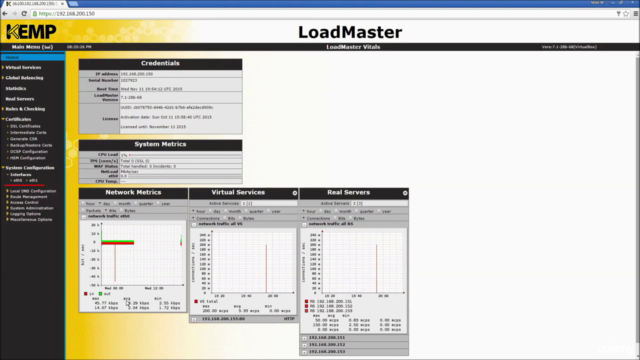Open Backup/Restore Certs submenu item

point(31,145)
